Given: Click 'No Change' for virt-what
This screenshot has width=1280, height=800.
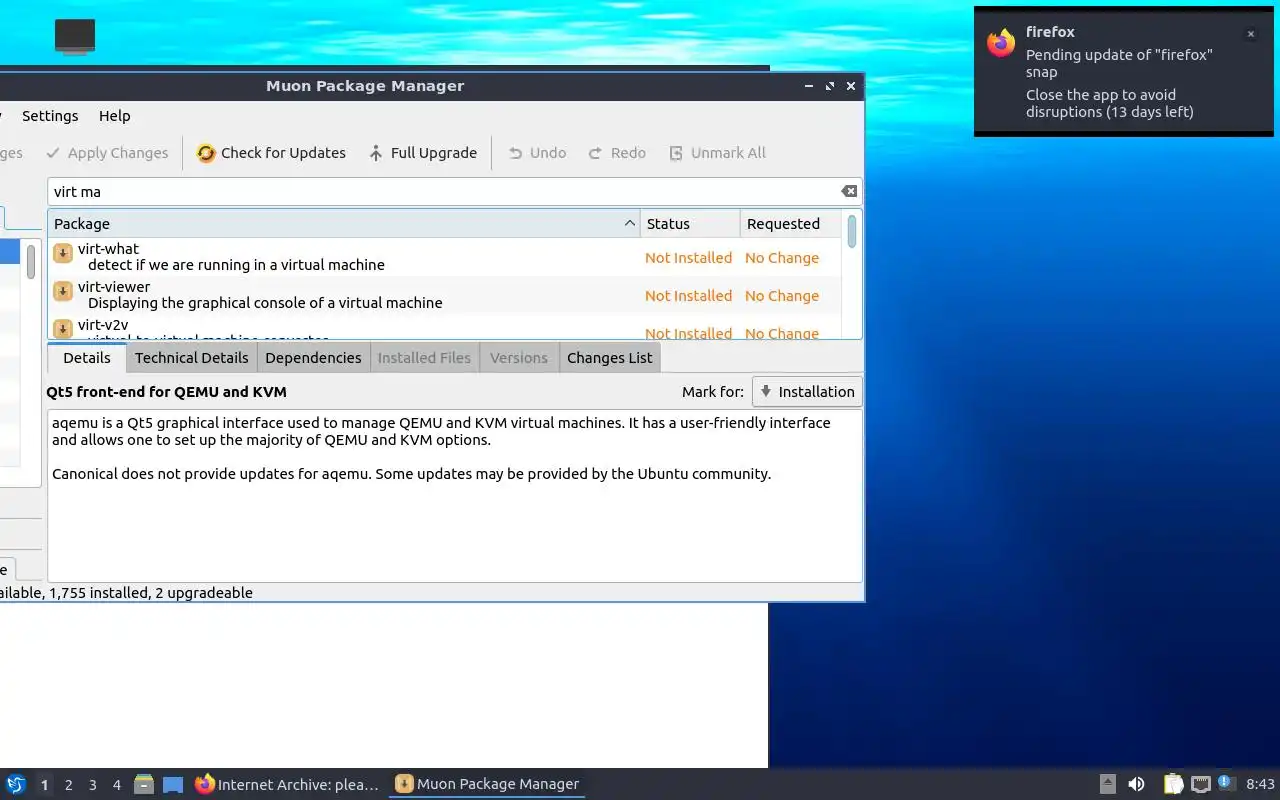Looking at the screenshot, I should point(782,258).
